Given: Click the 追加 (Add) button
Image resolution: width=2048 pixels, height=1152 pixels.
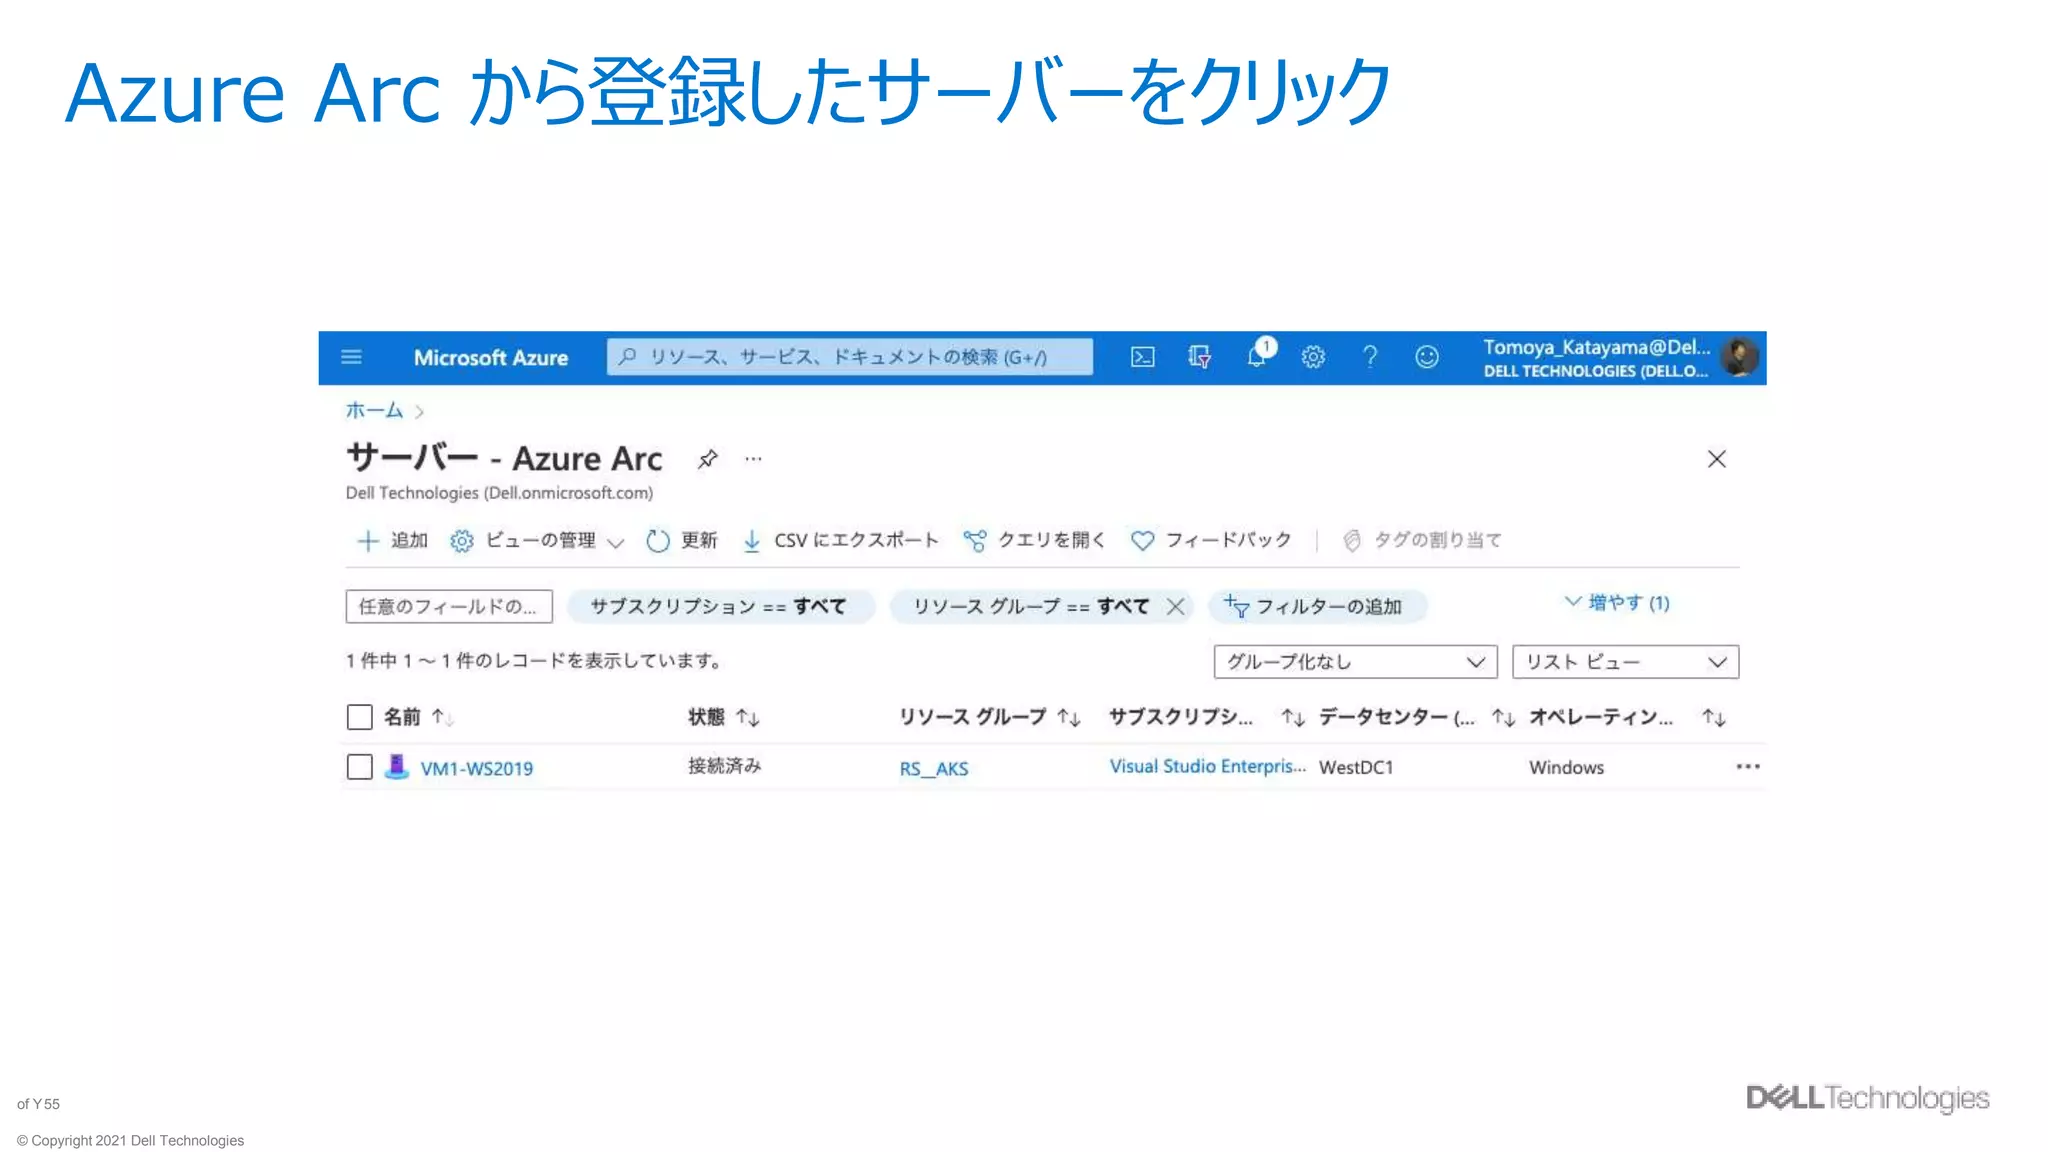Looking at the screenshot, I should pos(392,541).
